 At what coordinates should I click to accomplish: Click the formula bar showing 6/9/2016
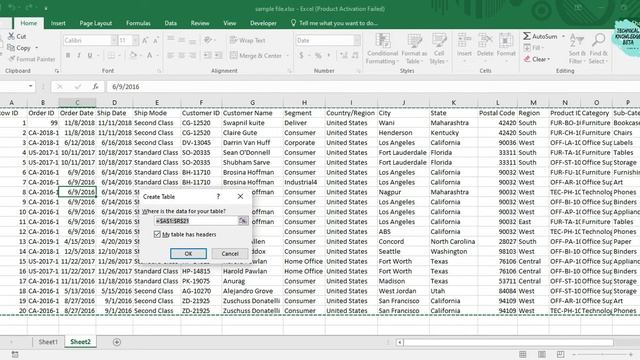373,87
